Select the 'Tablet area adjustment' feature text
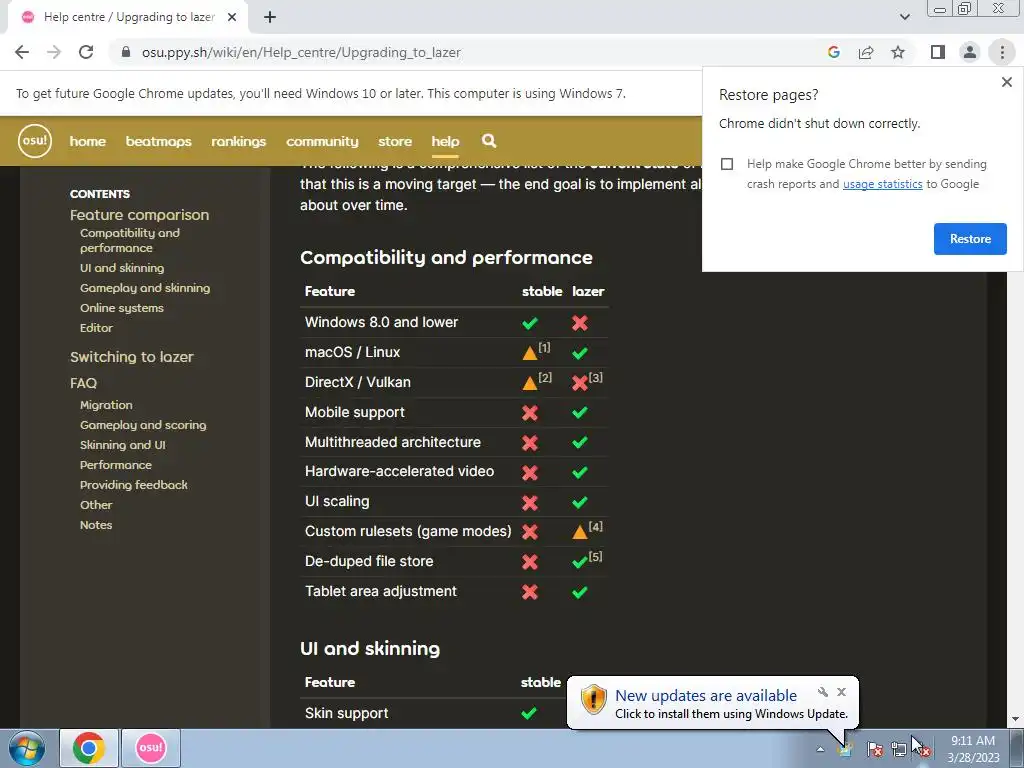The image size is (1024, 768). (x=381, y=592)
